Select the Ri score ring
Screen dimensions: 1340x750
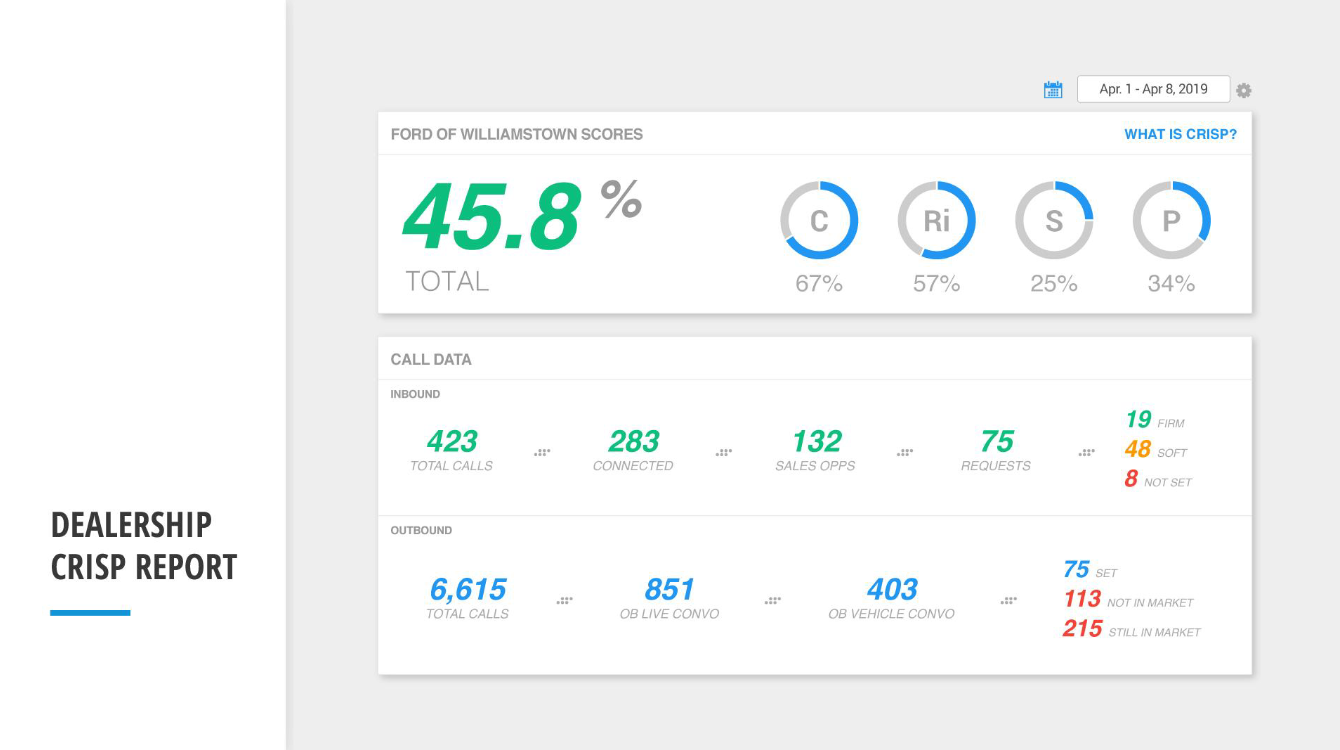point(937,220)
